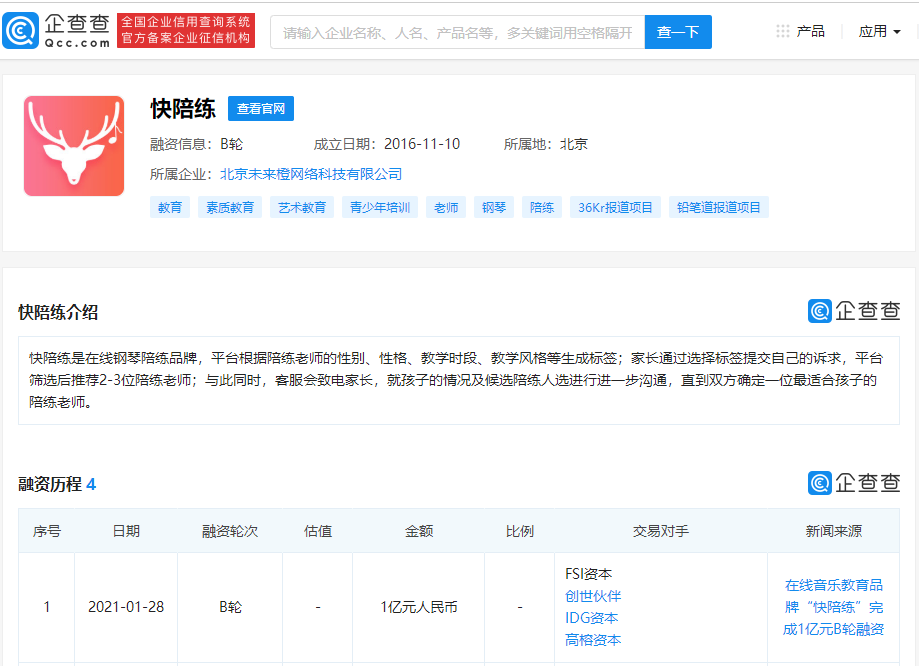
Task: Select the 铅笔道报道项目 tag
Action: pyautogui.click(x=719, y=208)
